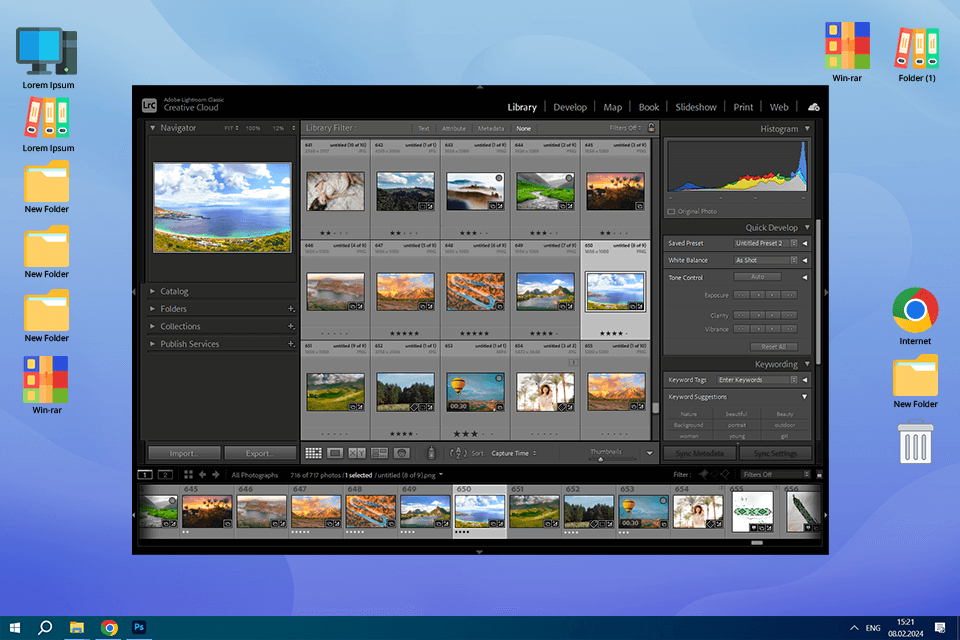
Task: Collapse the Histogram panel
Action: 807,129
